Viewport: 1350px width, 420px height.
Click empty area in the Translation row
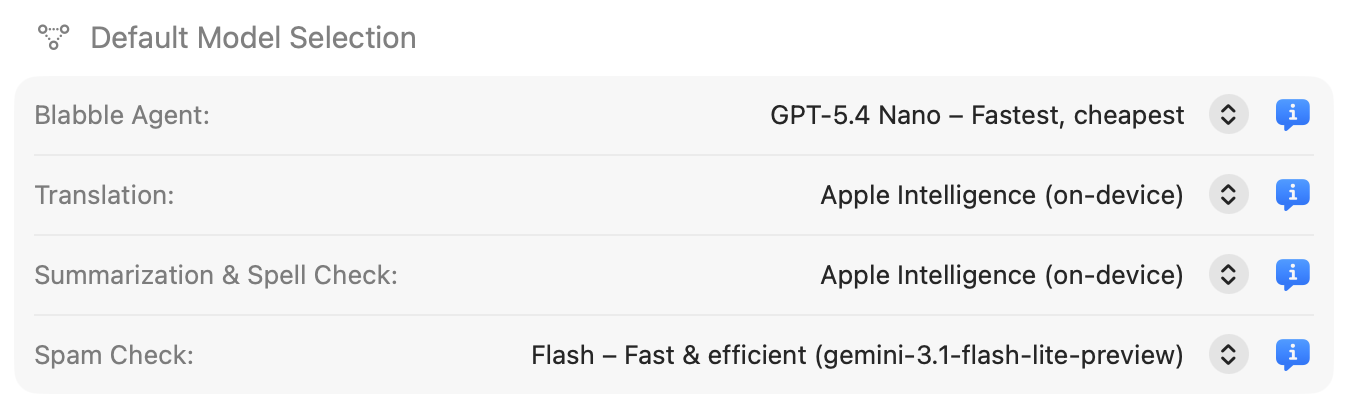click(x=480, y=195)
